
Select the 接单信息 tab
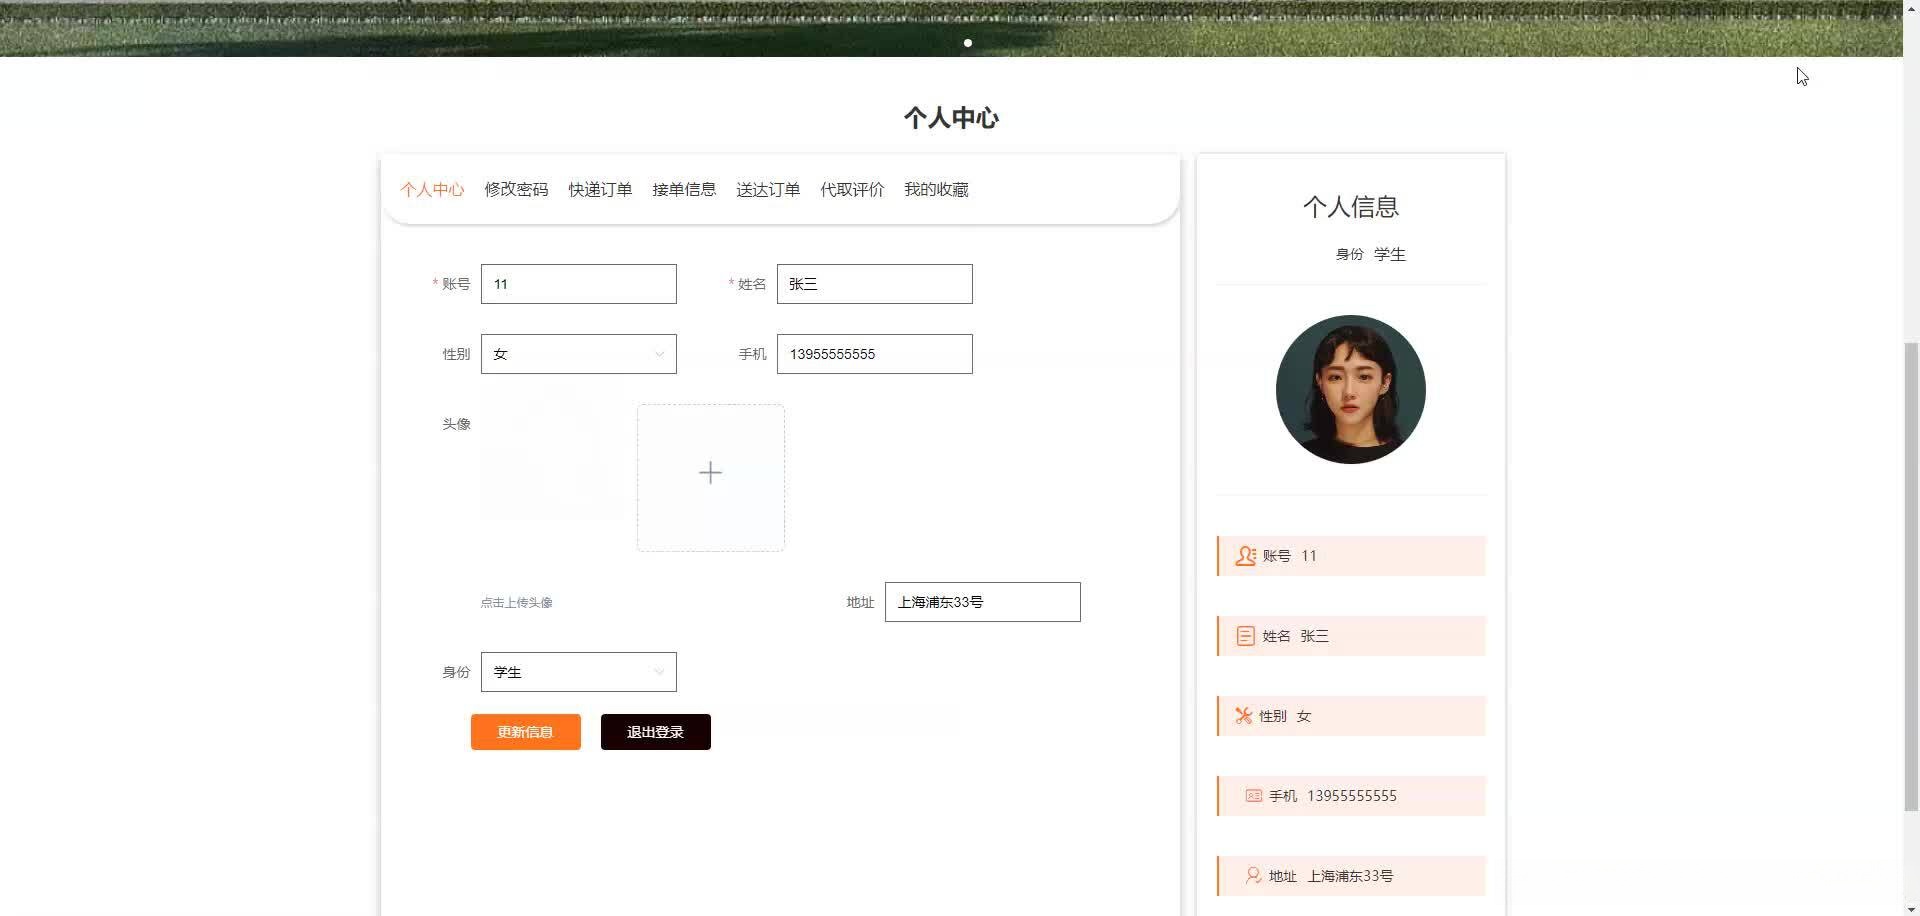click(x=684, y=189)
